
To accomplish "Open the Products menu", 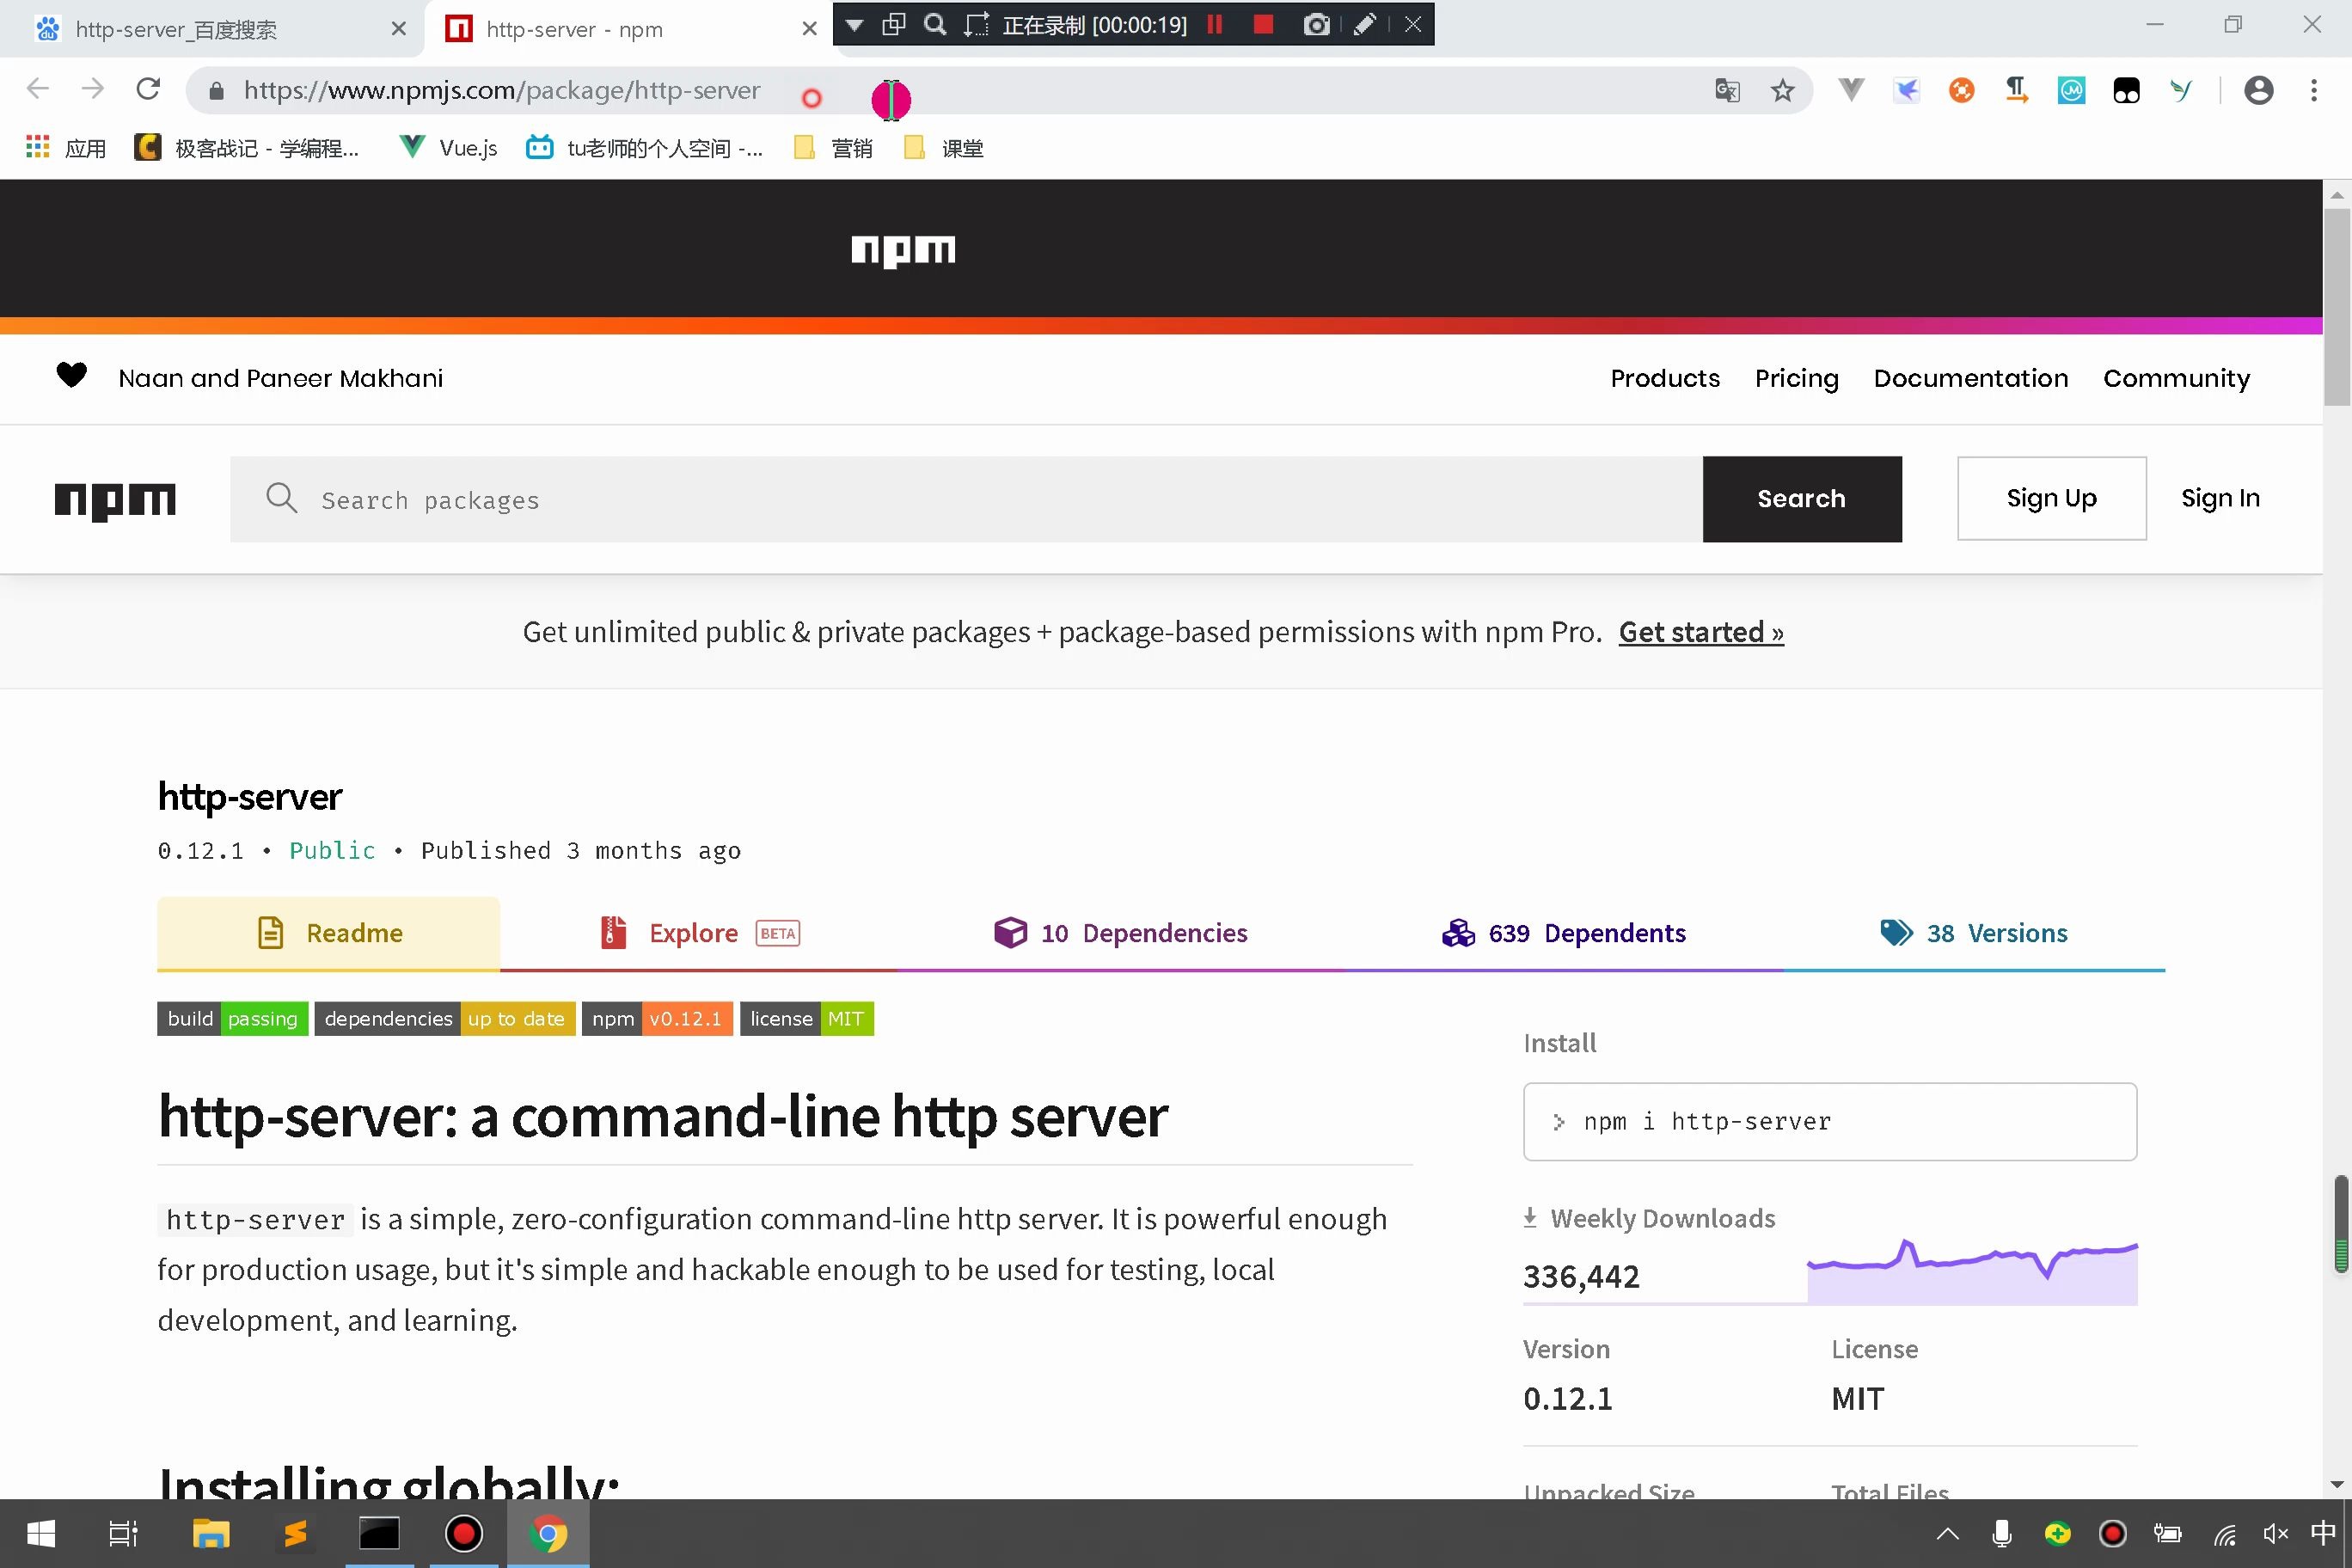I will (x=1665, y=378).
